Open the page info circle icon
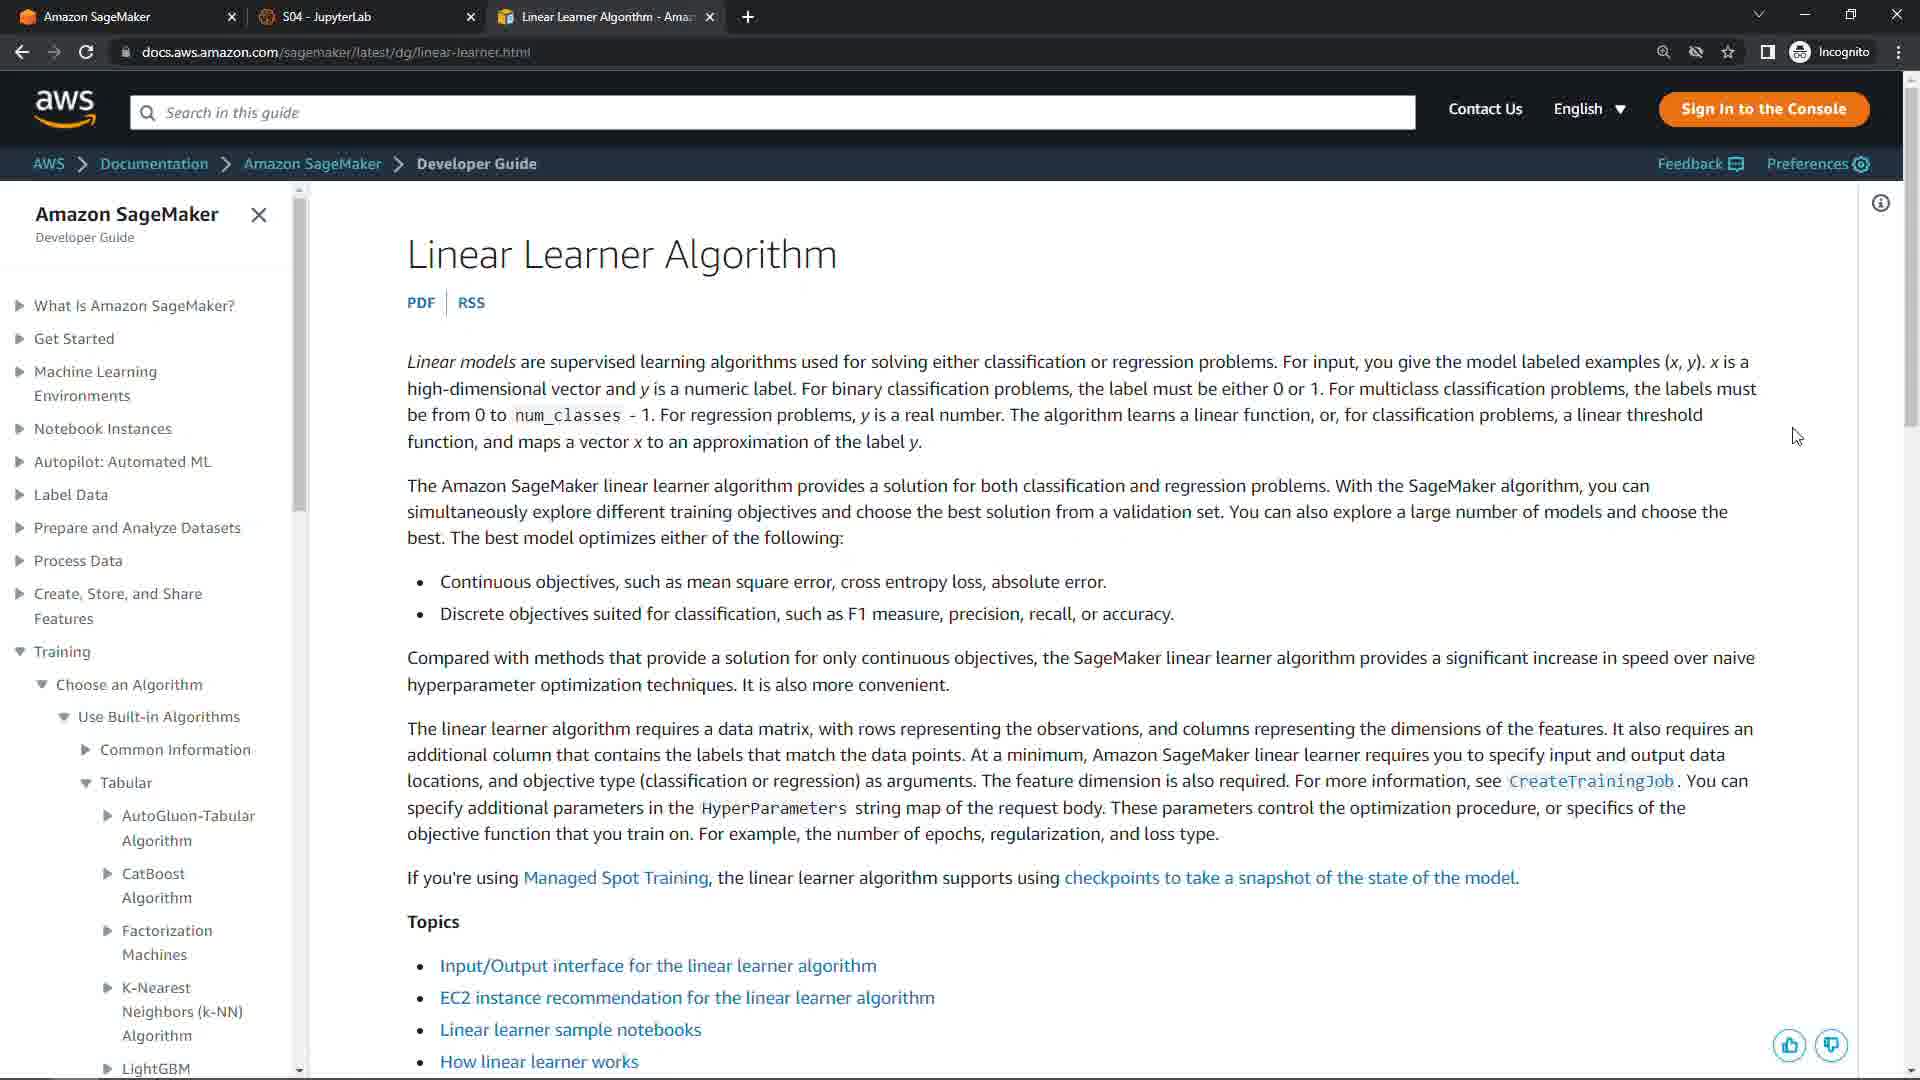This screenshot has width=1920, height=1080. click(x=1881, y=204)
